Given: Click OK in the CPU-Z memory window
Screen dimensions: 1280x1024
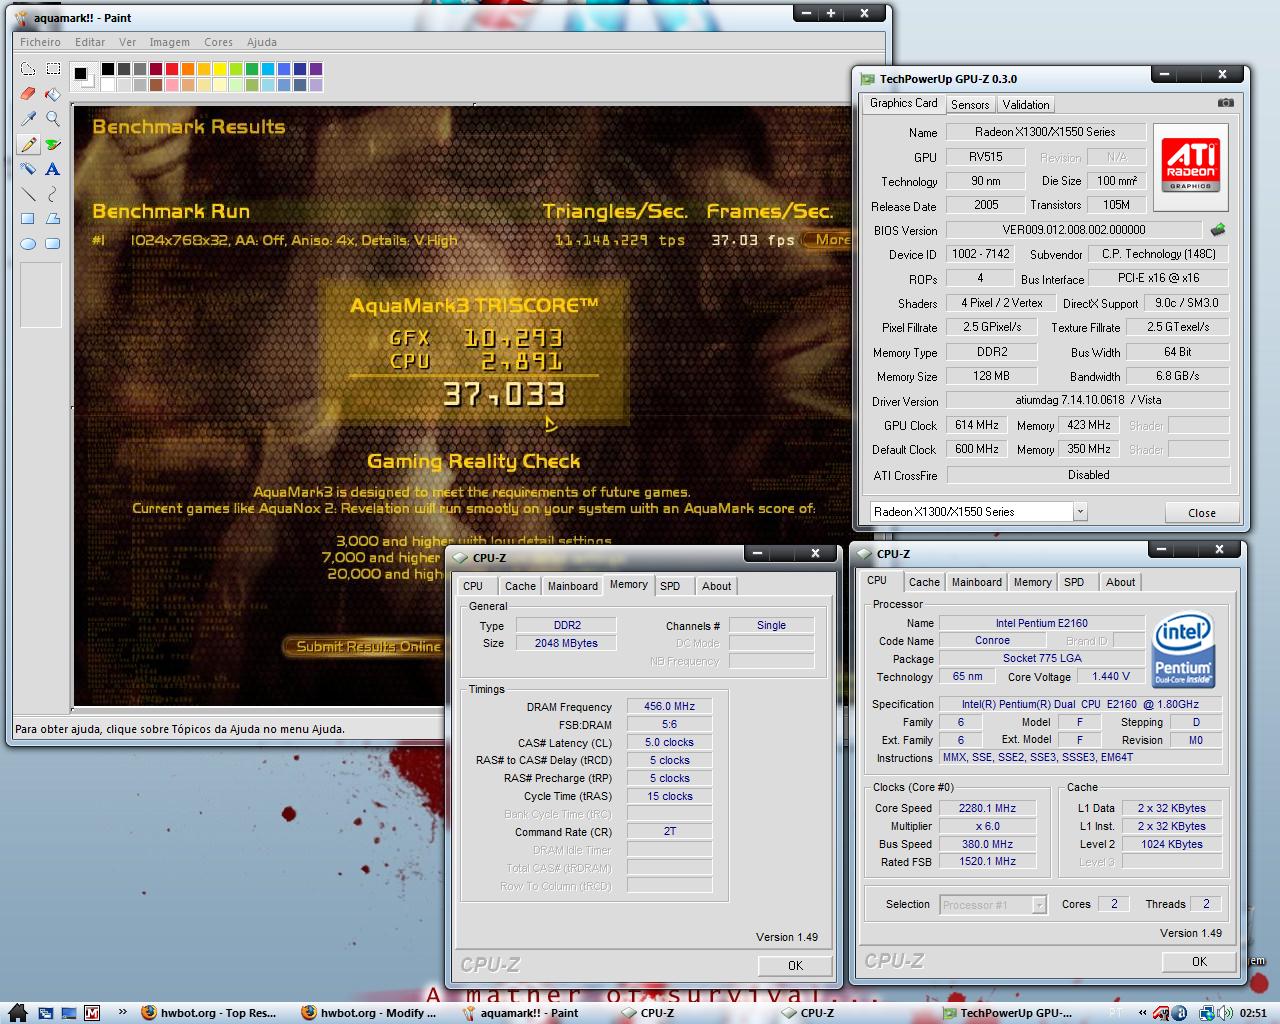Looking at the screenshot, I should click(x=795, y=965).
